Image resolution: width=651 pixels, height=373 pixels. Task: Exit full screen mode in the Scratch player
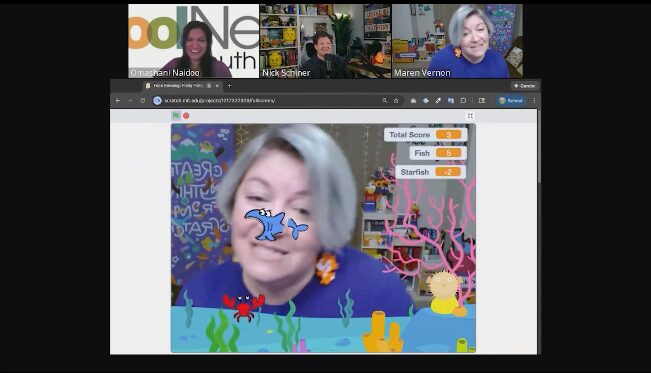470,115
